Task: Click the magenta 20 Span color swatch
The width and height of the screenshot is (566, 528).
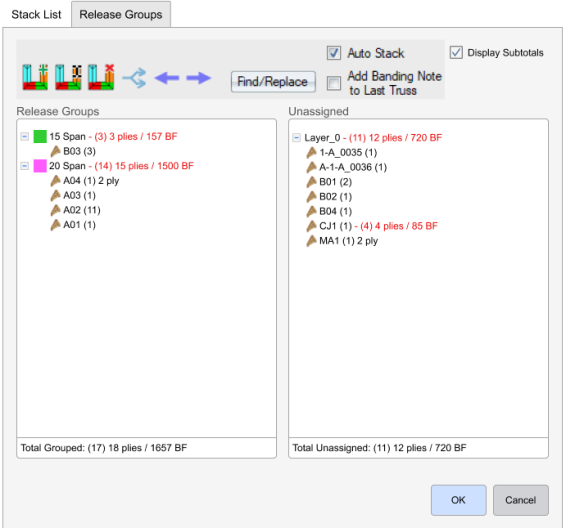Action: 40,166
